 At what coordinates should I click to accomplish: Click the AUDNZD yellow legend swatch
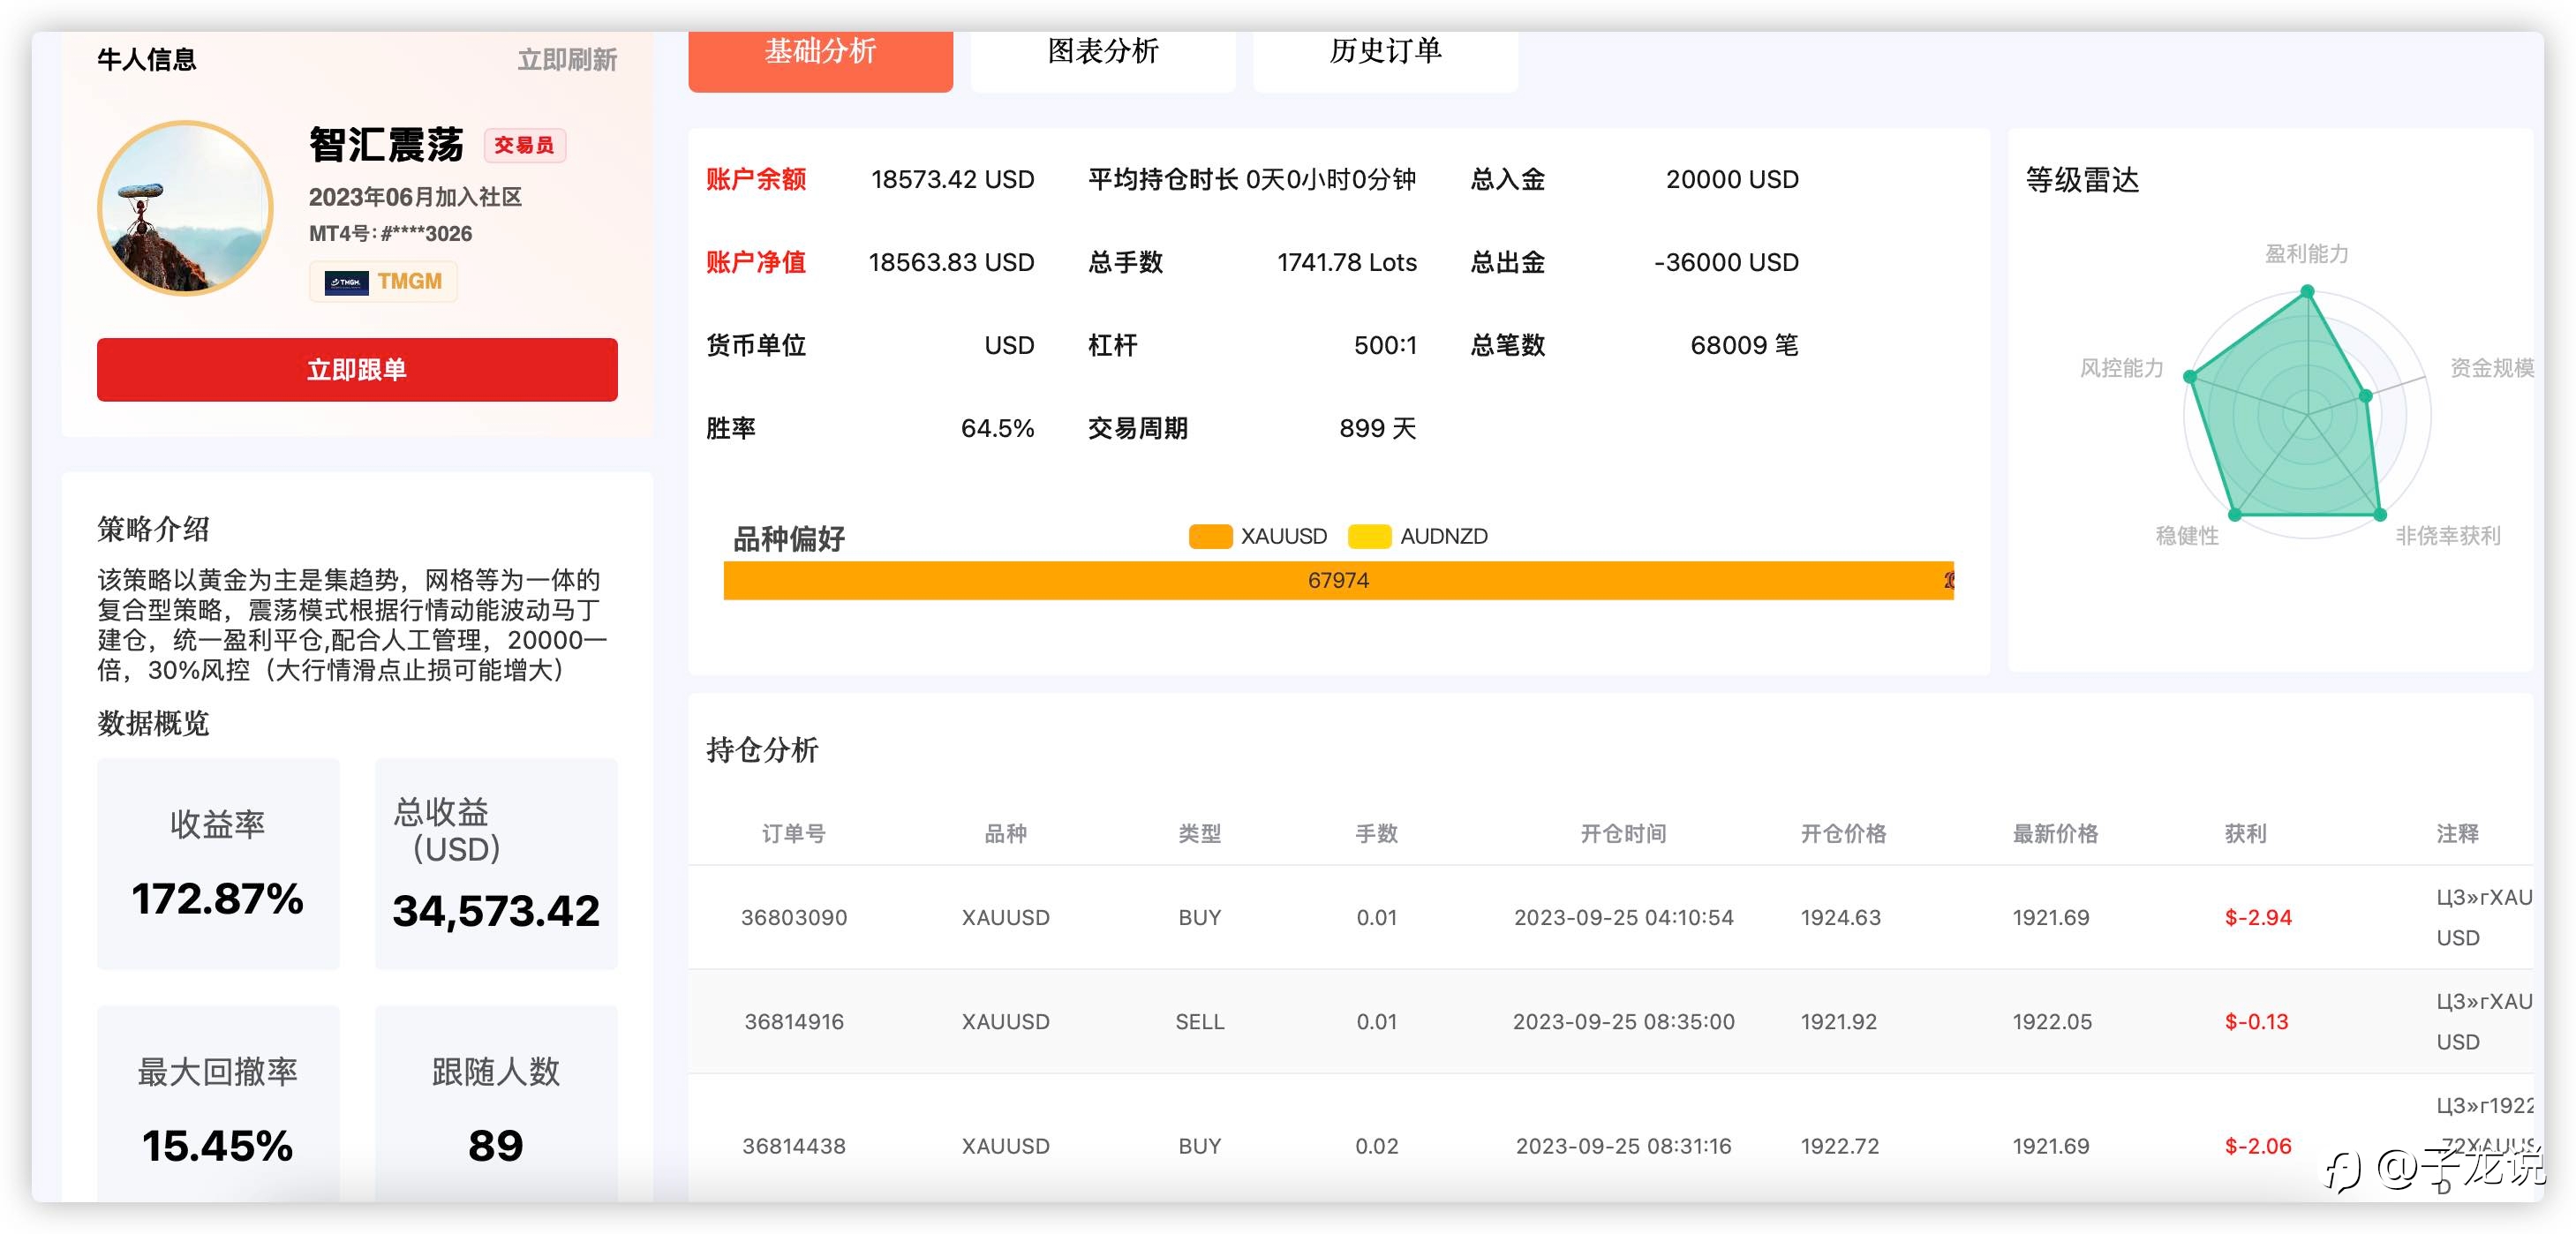1369,536
